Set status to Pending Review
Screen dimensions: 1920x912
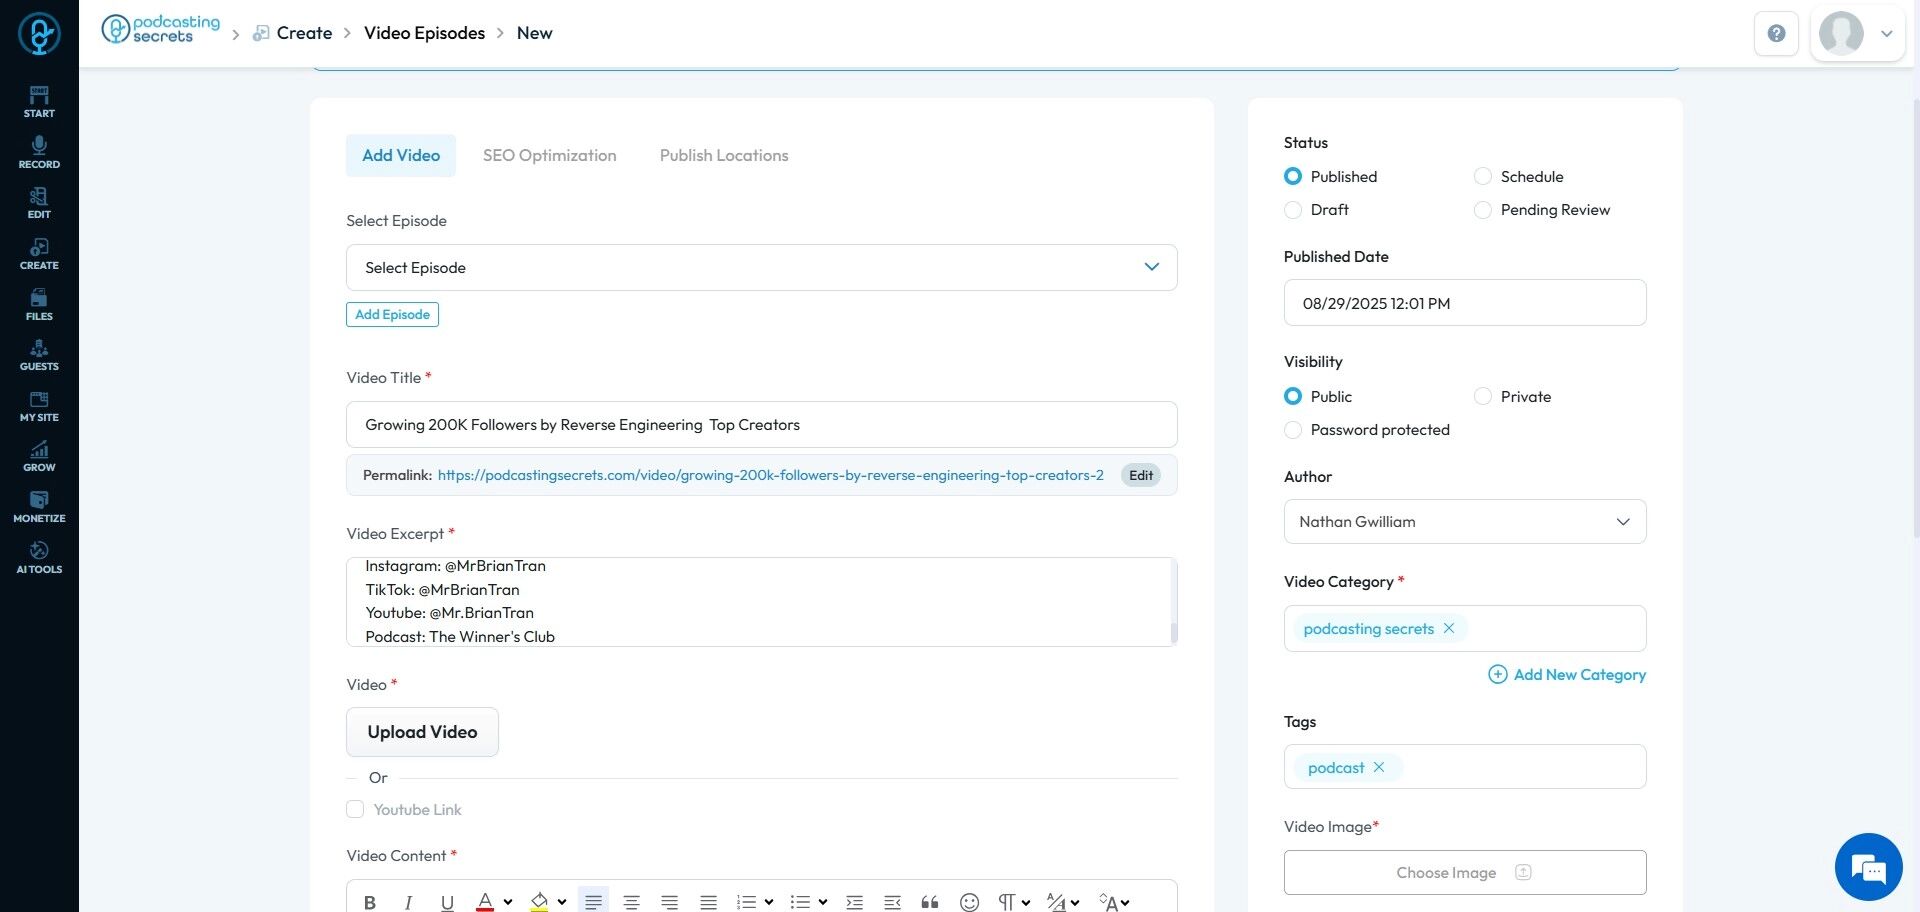click(1483, 209)
